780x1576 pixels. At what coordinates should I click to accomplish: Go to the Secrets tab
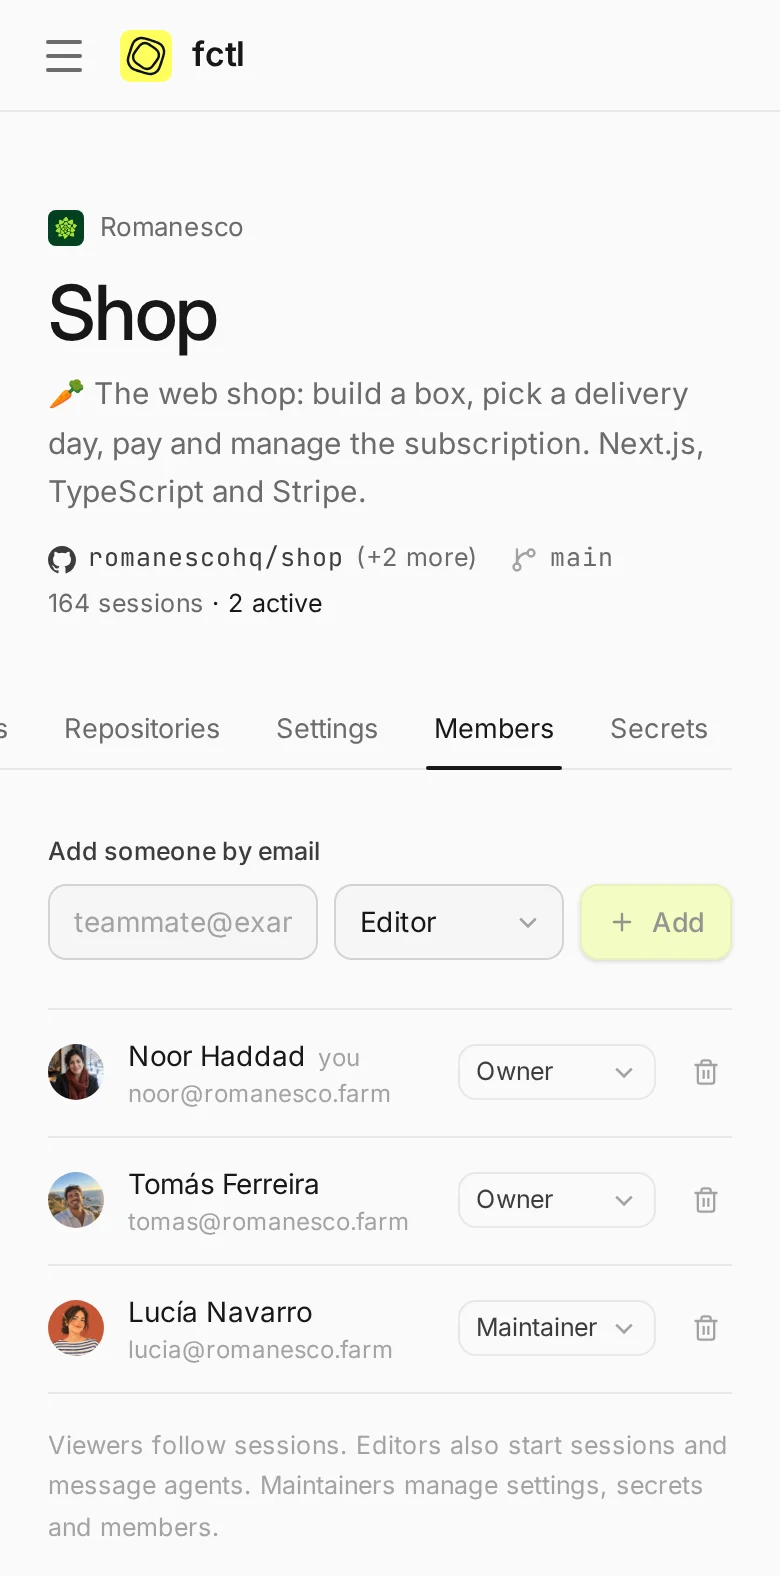tap(659, 729)
